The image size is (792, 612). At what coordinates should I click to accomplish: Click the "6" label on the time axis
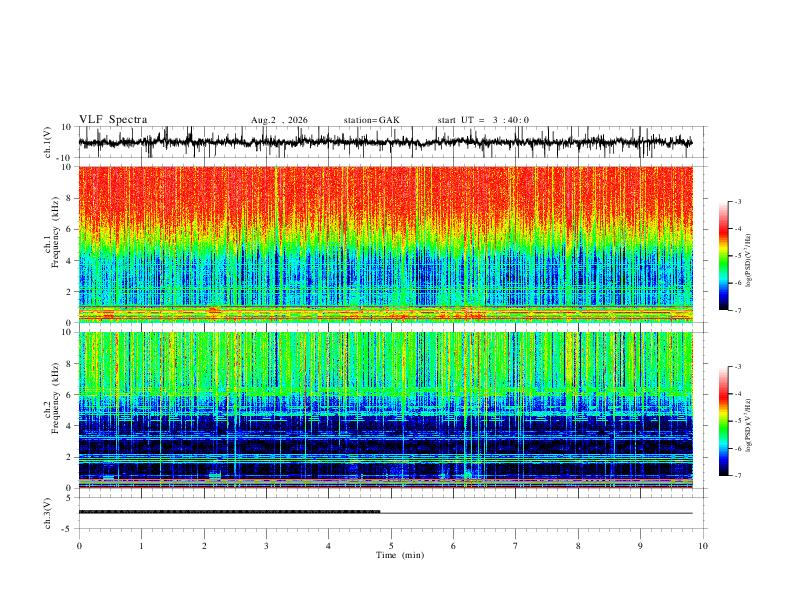(454, 546)
